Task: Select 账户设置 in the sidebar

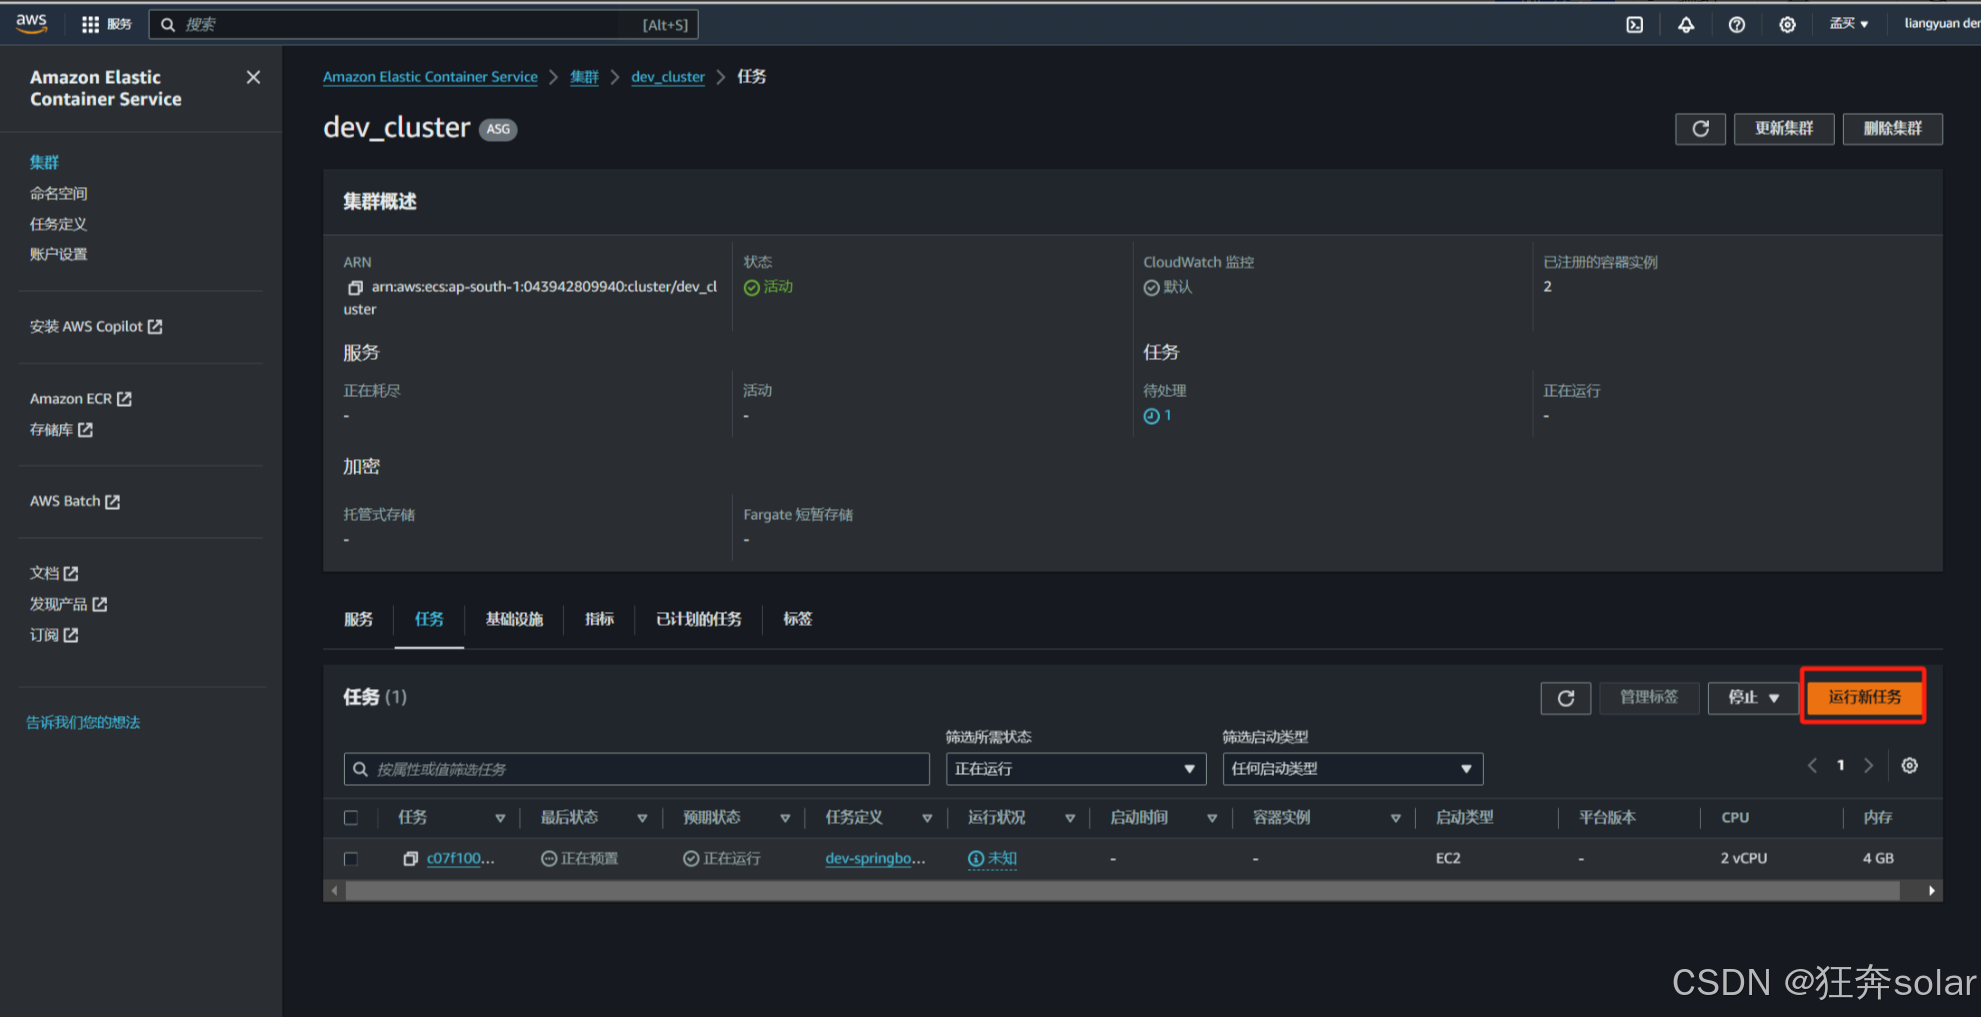Action: [58, 255]
